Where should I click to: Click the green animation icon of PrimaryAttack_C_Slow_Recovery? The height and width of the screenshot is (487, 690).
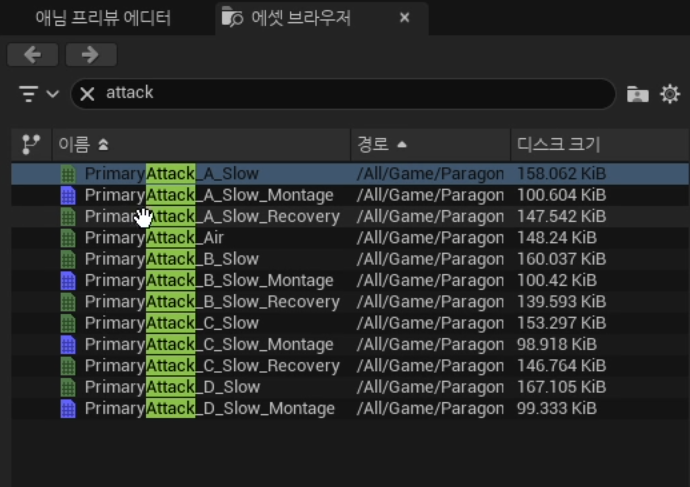point(68,366)
